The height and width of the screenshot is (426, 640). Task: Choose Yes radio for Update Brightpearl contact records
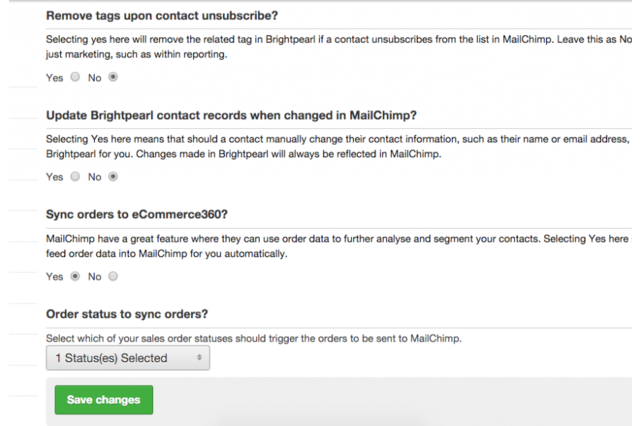tap(75, 177)
